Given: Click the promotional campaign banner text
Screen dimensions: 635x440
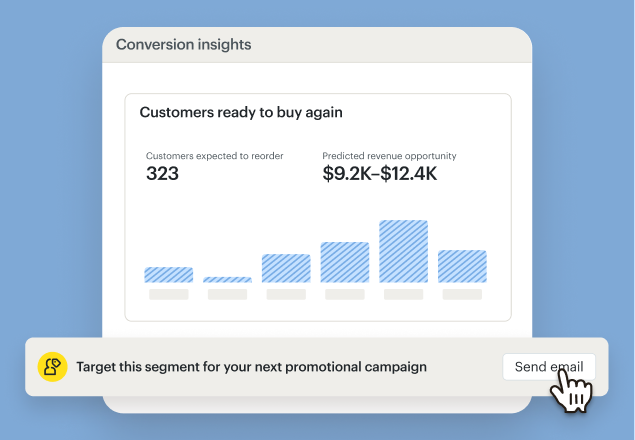Looking at the screenshot, I should tap(251, 367).
